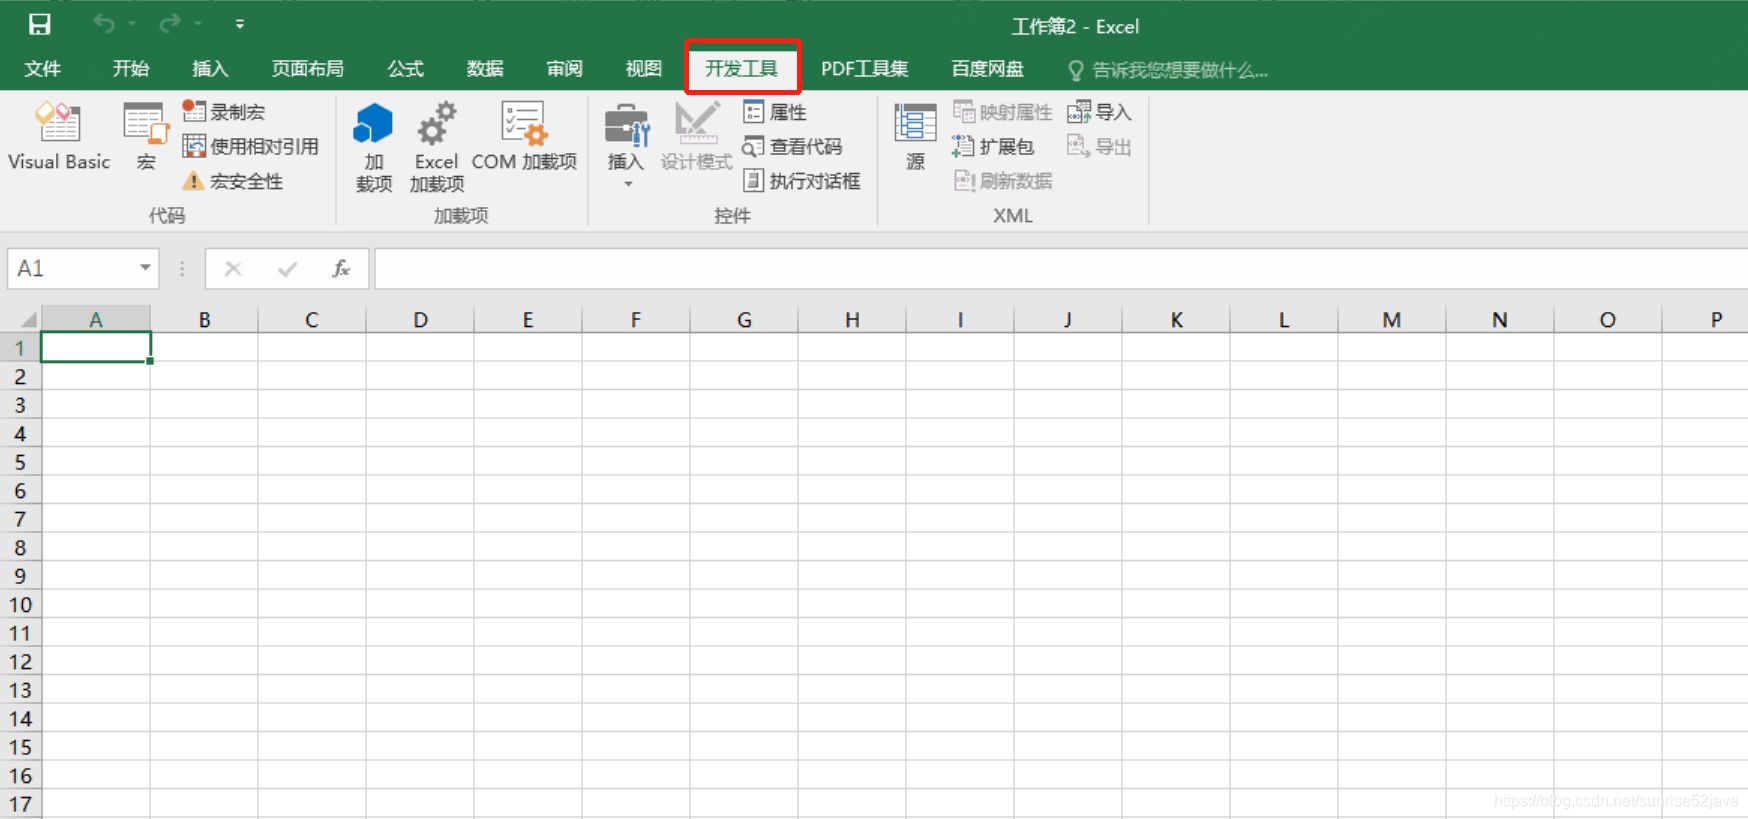Select row 1 header
The width and height of the screenshot is (1748, 819).
click(x=20, y=348)
